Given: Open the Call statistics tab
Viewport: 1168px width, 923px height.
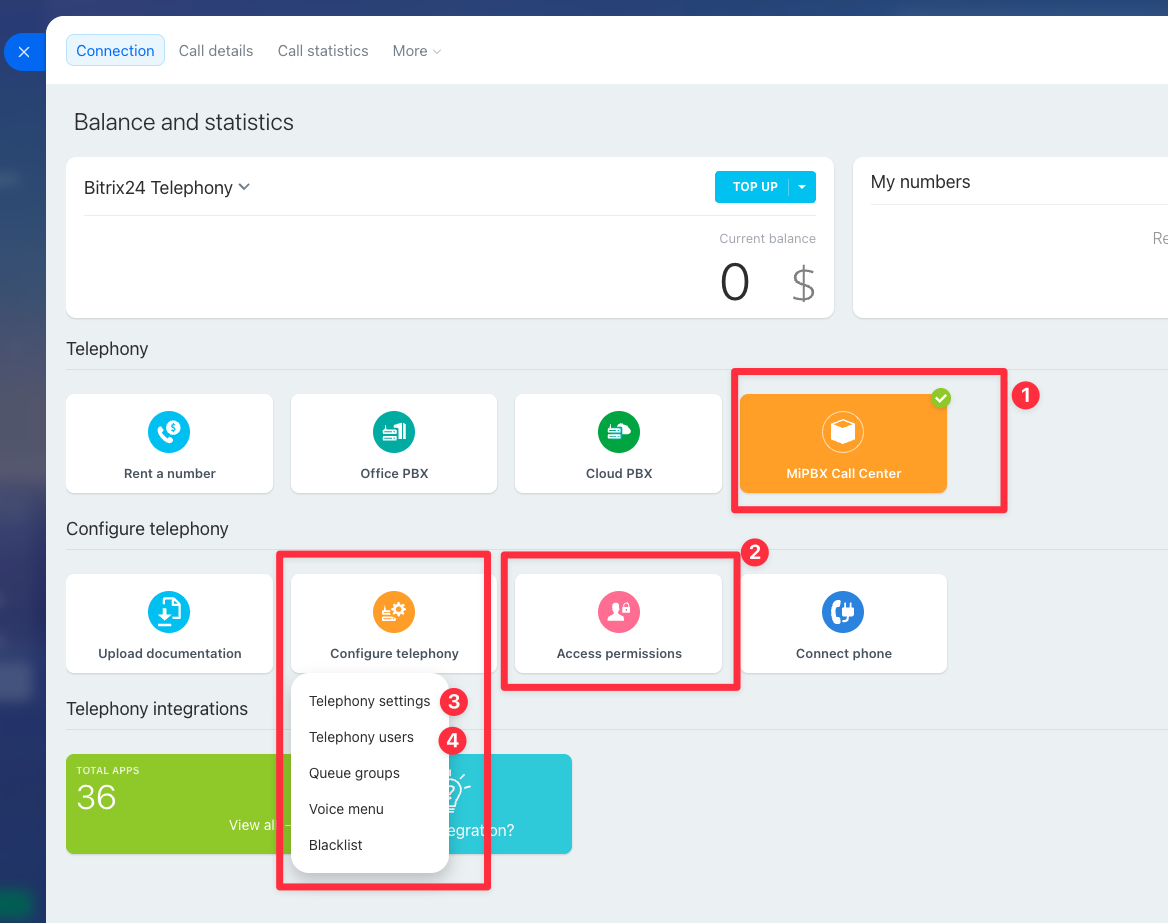Looking at the screenshot, I should (323, 51).
